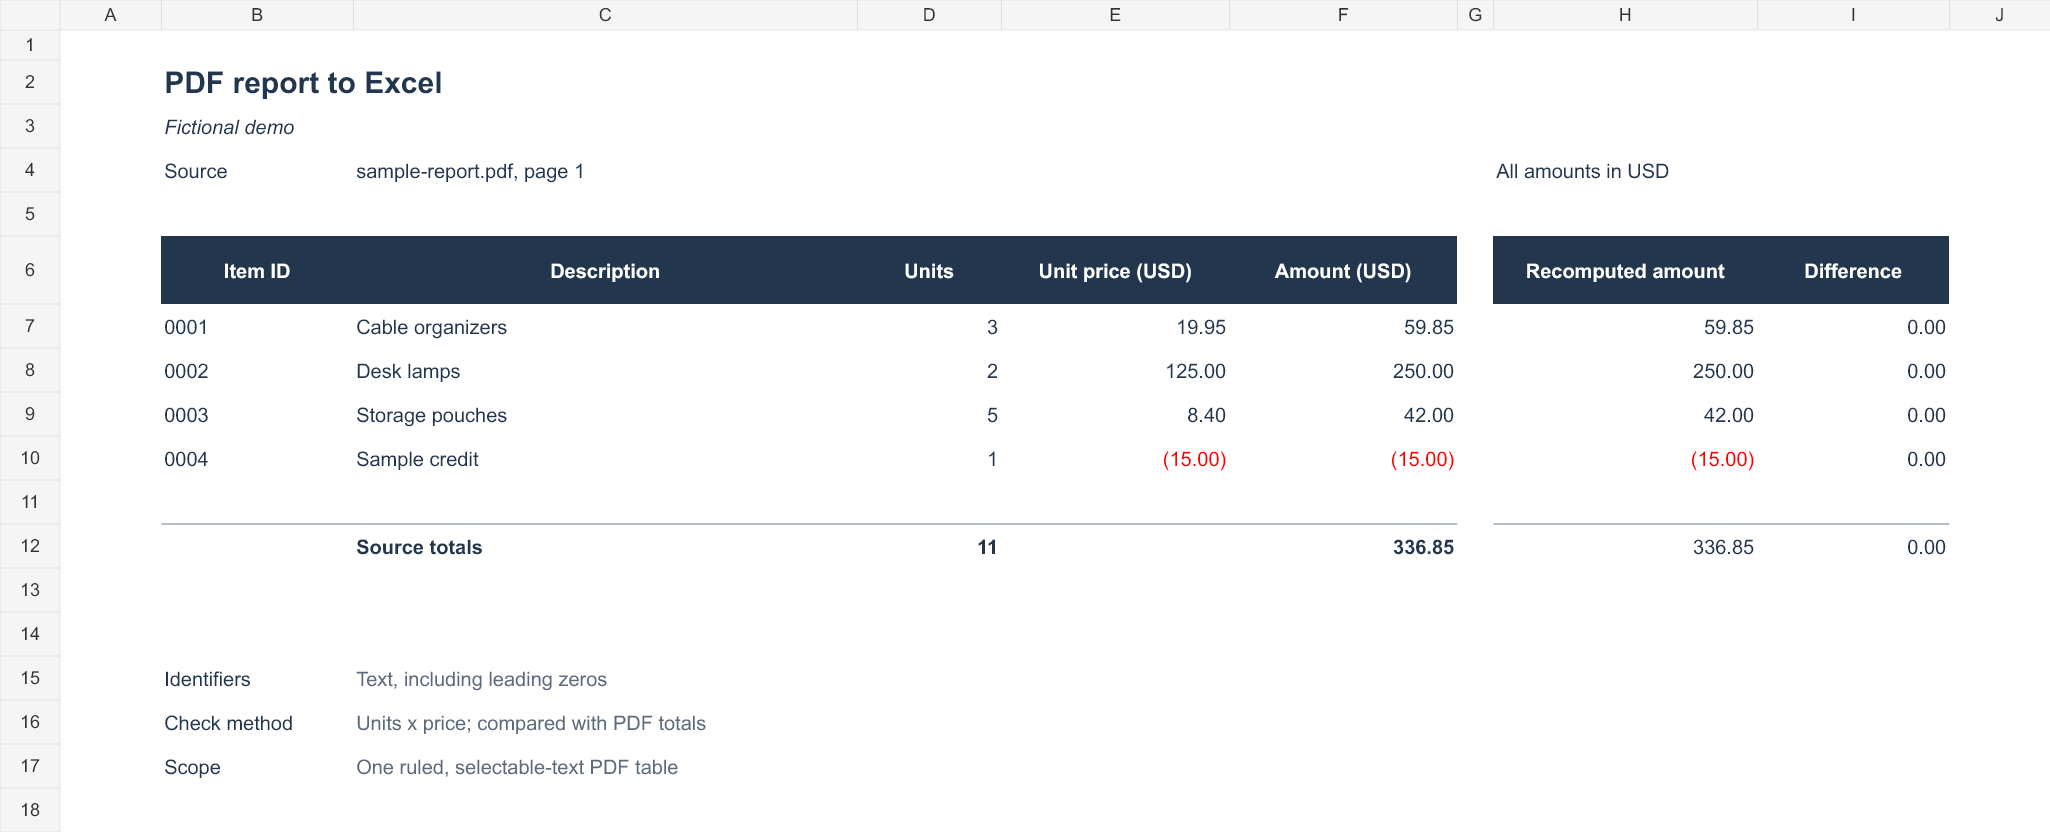Select item ID cell '0004'
The height and width of the screenshot is (832, 2050).
pyautogui.click(x=257, y=459)
